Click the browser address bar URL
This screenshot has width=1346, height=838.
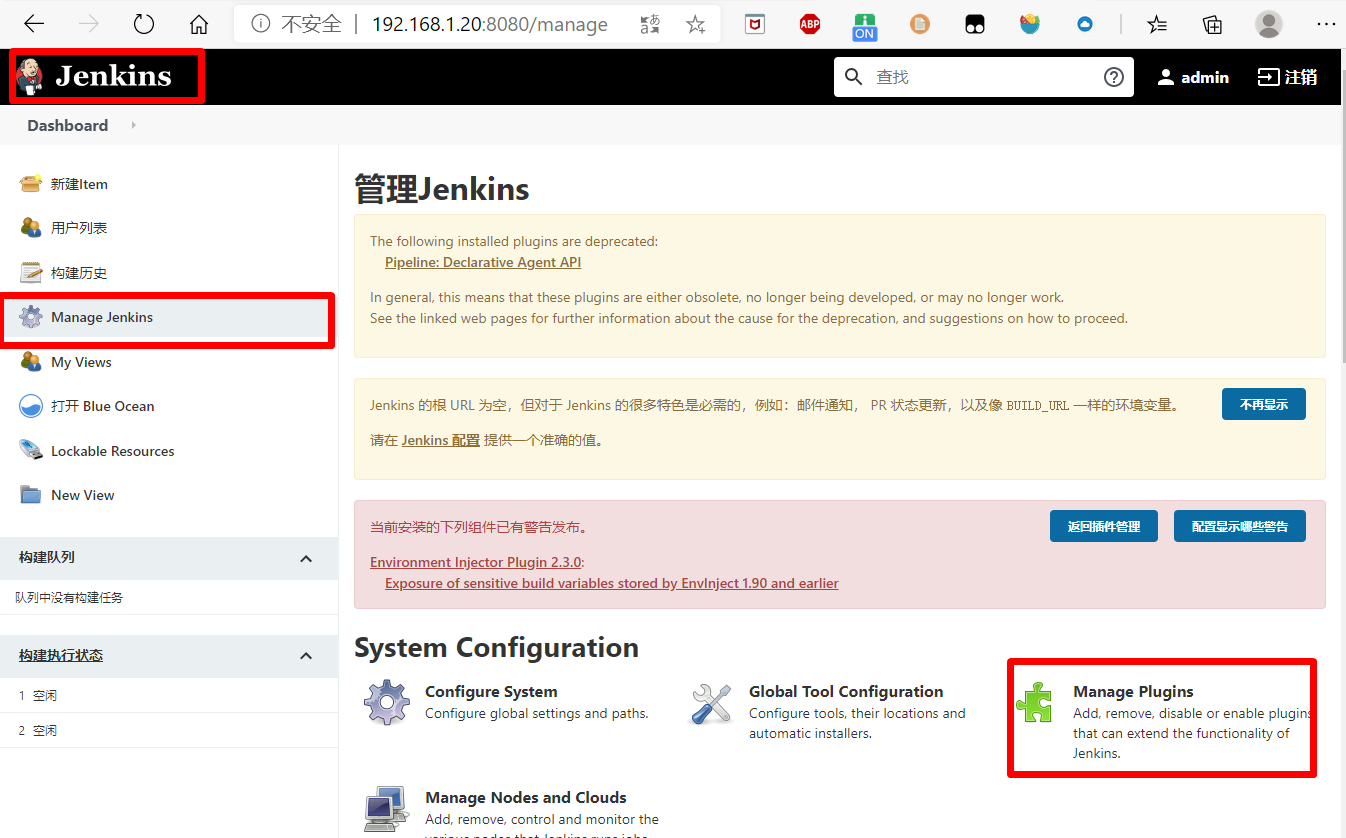489,24
